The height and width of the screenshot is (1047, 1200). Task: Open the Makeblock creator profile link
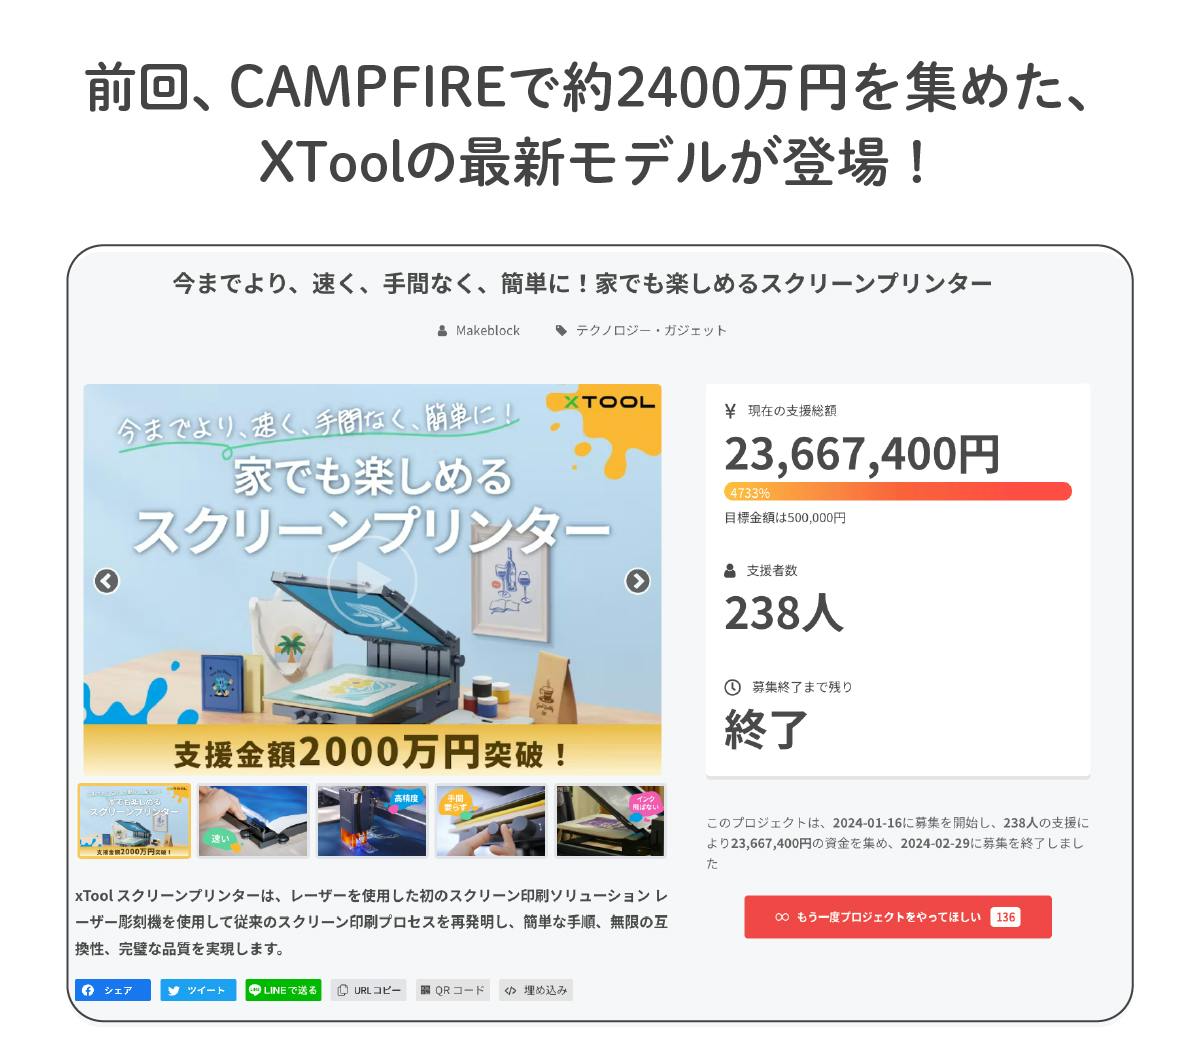tap(487, 330)
